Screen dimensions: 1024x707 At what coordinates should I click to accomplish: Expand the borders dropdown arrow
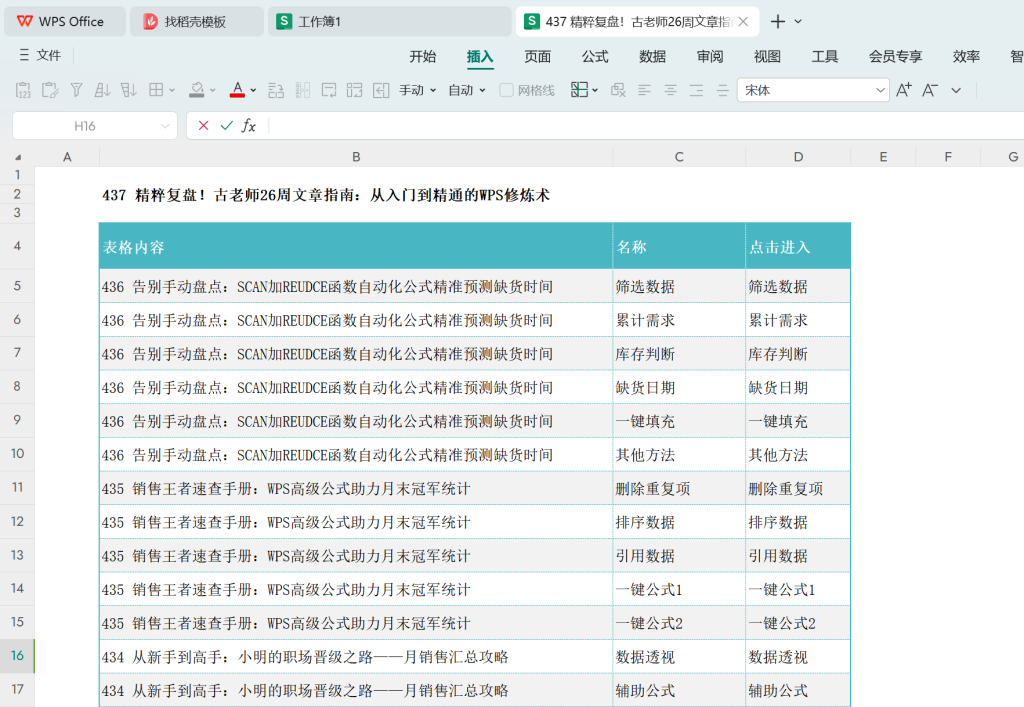coord(172,90)
